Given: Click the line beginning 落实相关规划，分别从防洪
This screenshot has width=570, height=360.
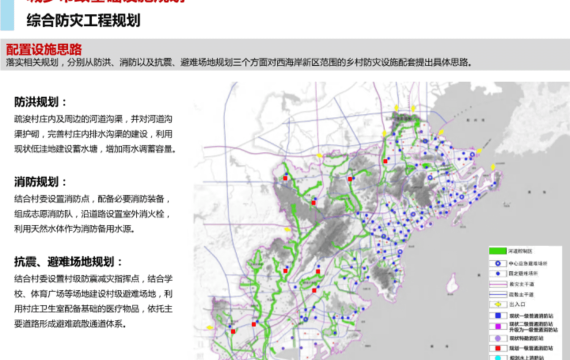Looking at the screenshot, I should (x=239, y=63).
